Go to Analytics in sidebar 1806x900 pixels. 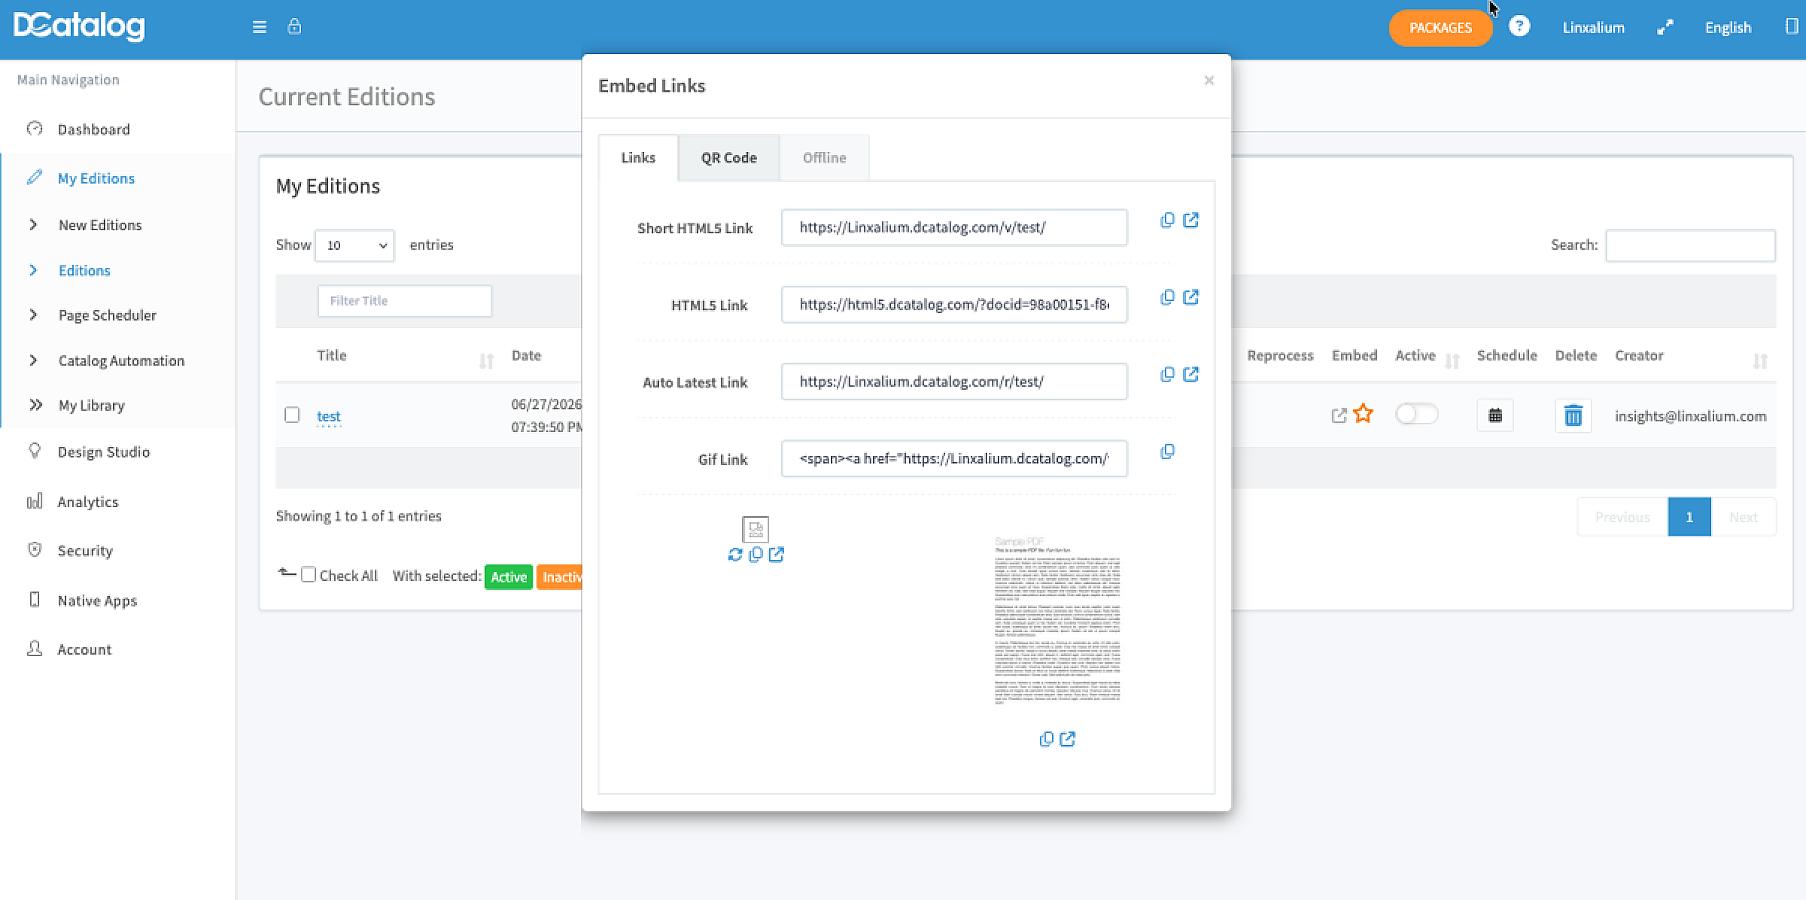(x=88, y=502)
